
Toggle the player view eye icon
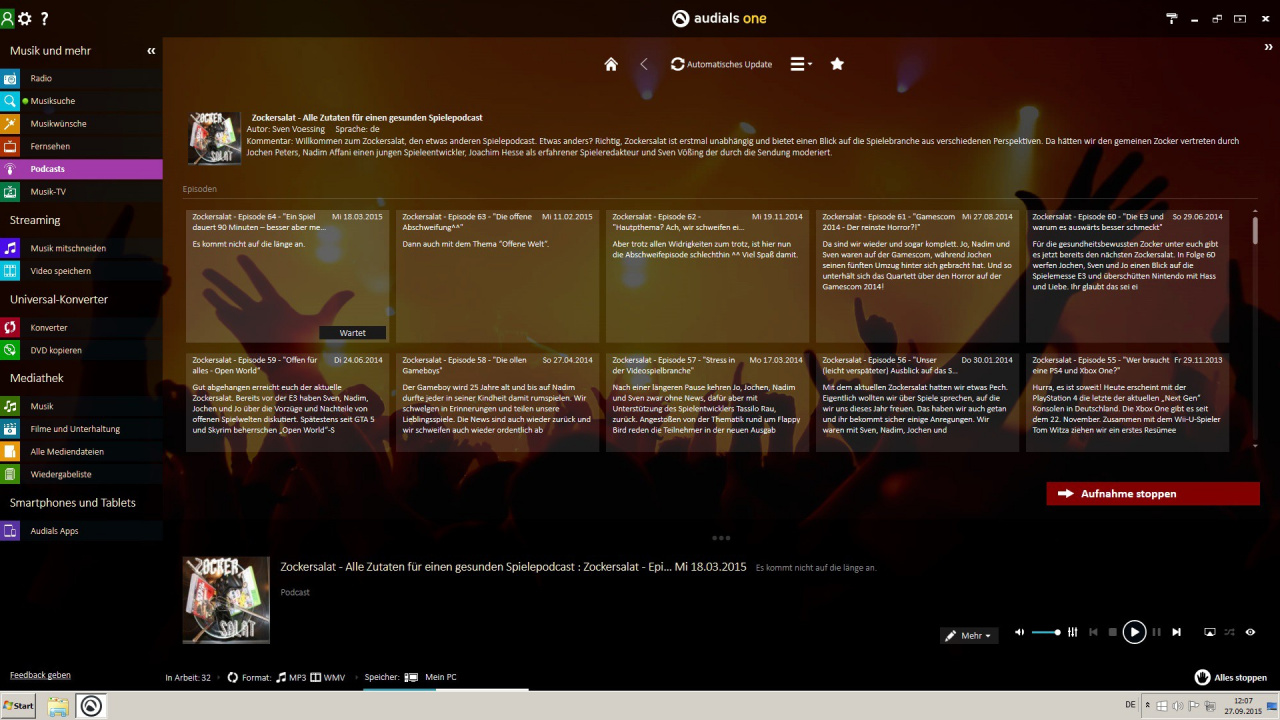1250,632
